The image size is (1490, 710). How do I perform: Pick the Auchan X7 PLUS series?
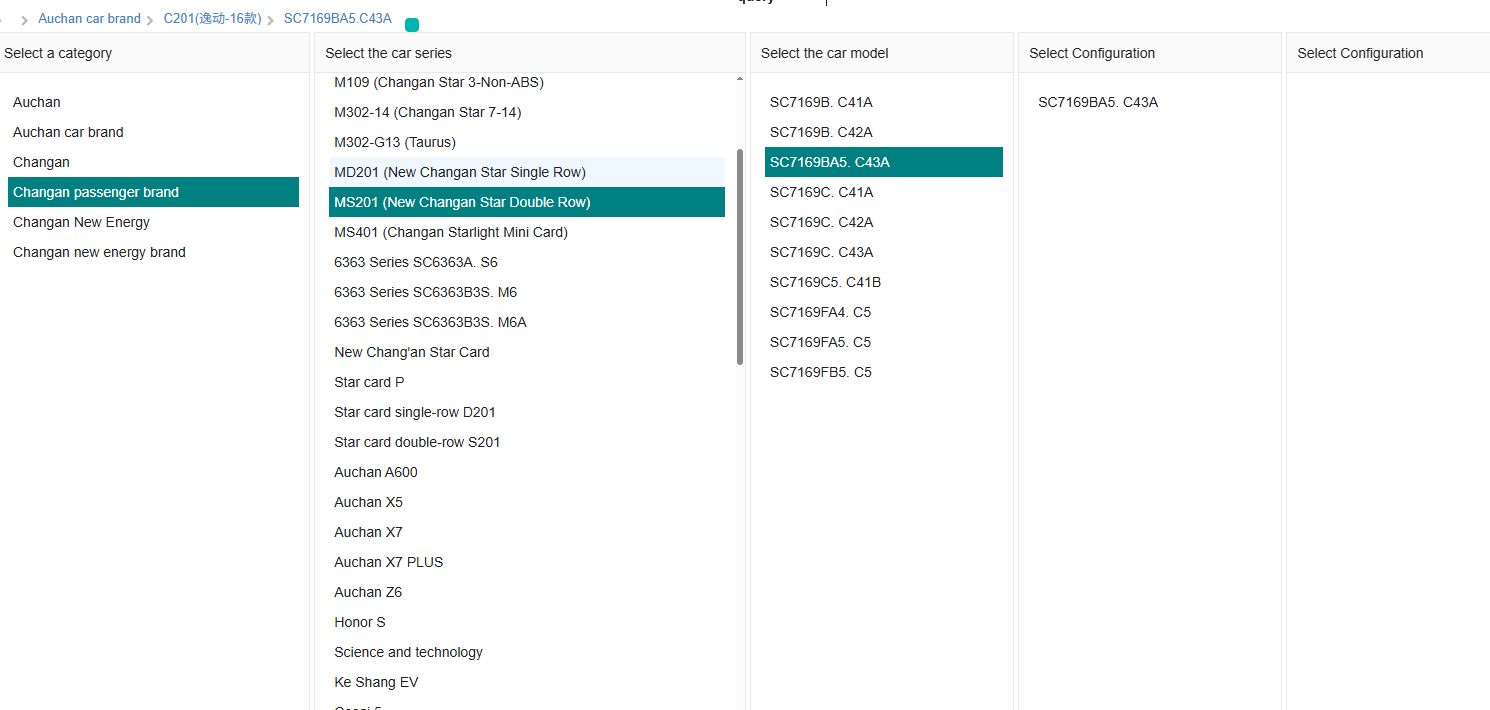(x=388, y=562)
